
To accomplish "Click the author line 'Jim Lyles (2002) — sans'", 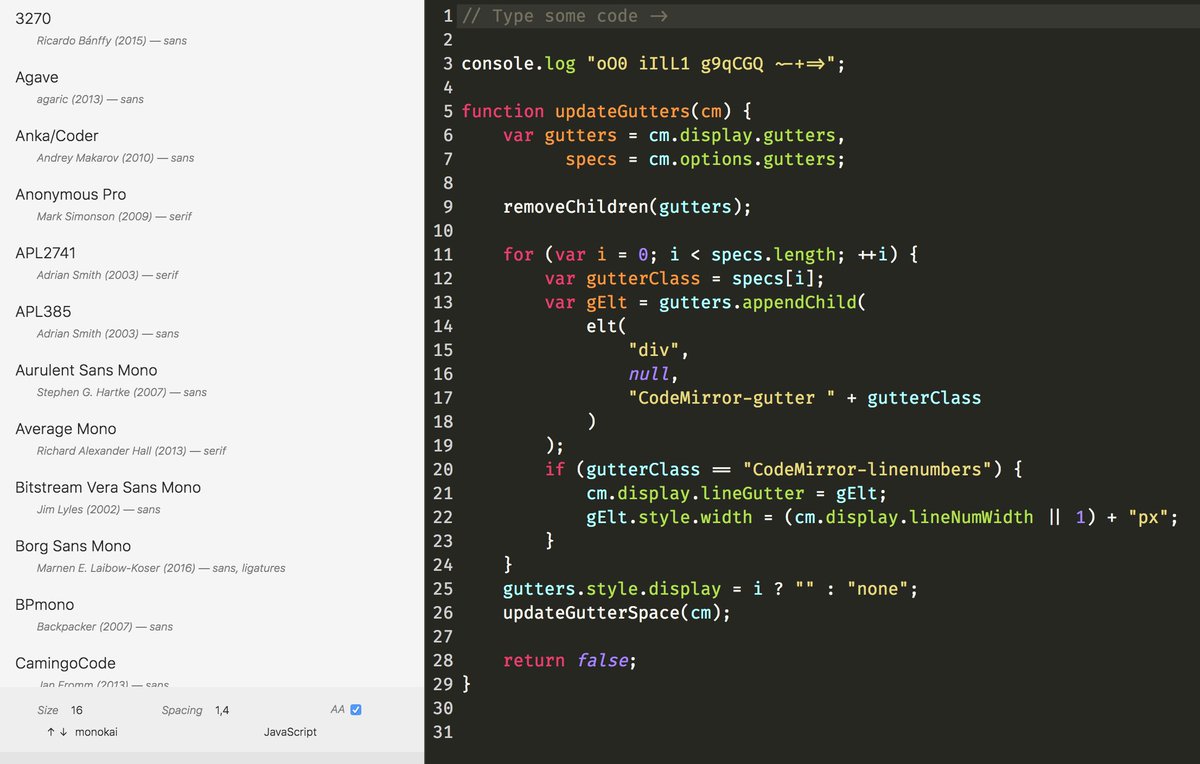I will tap(98, 509).
